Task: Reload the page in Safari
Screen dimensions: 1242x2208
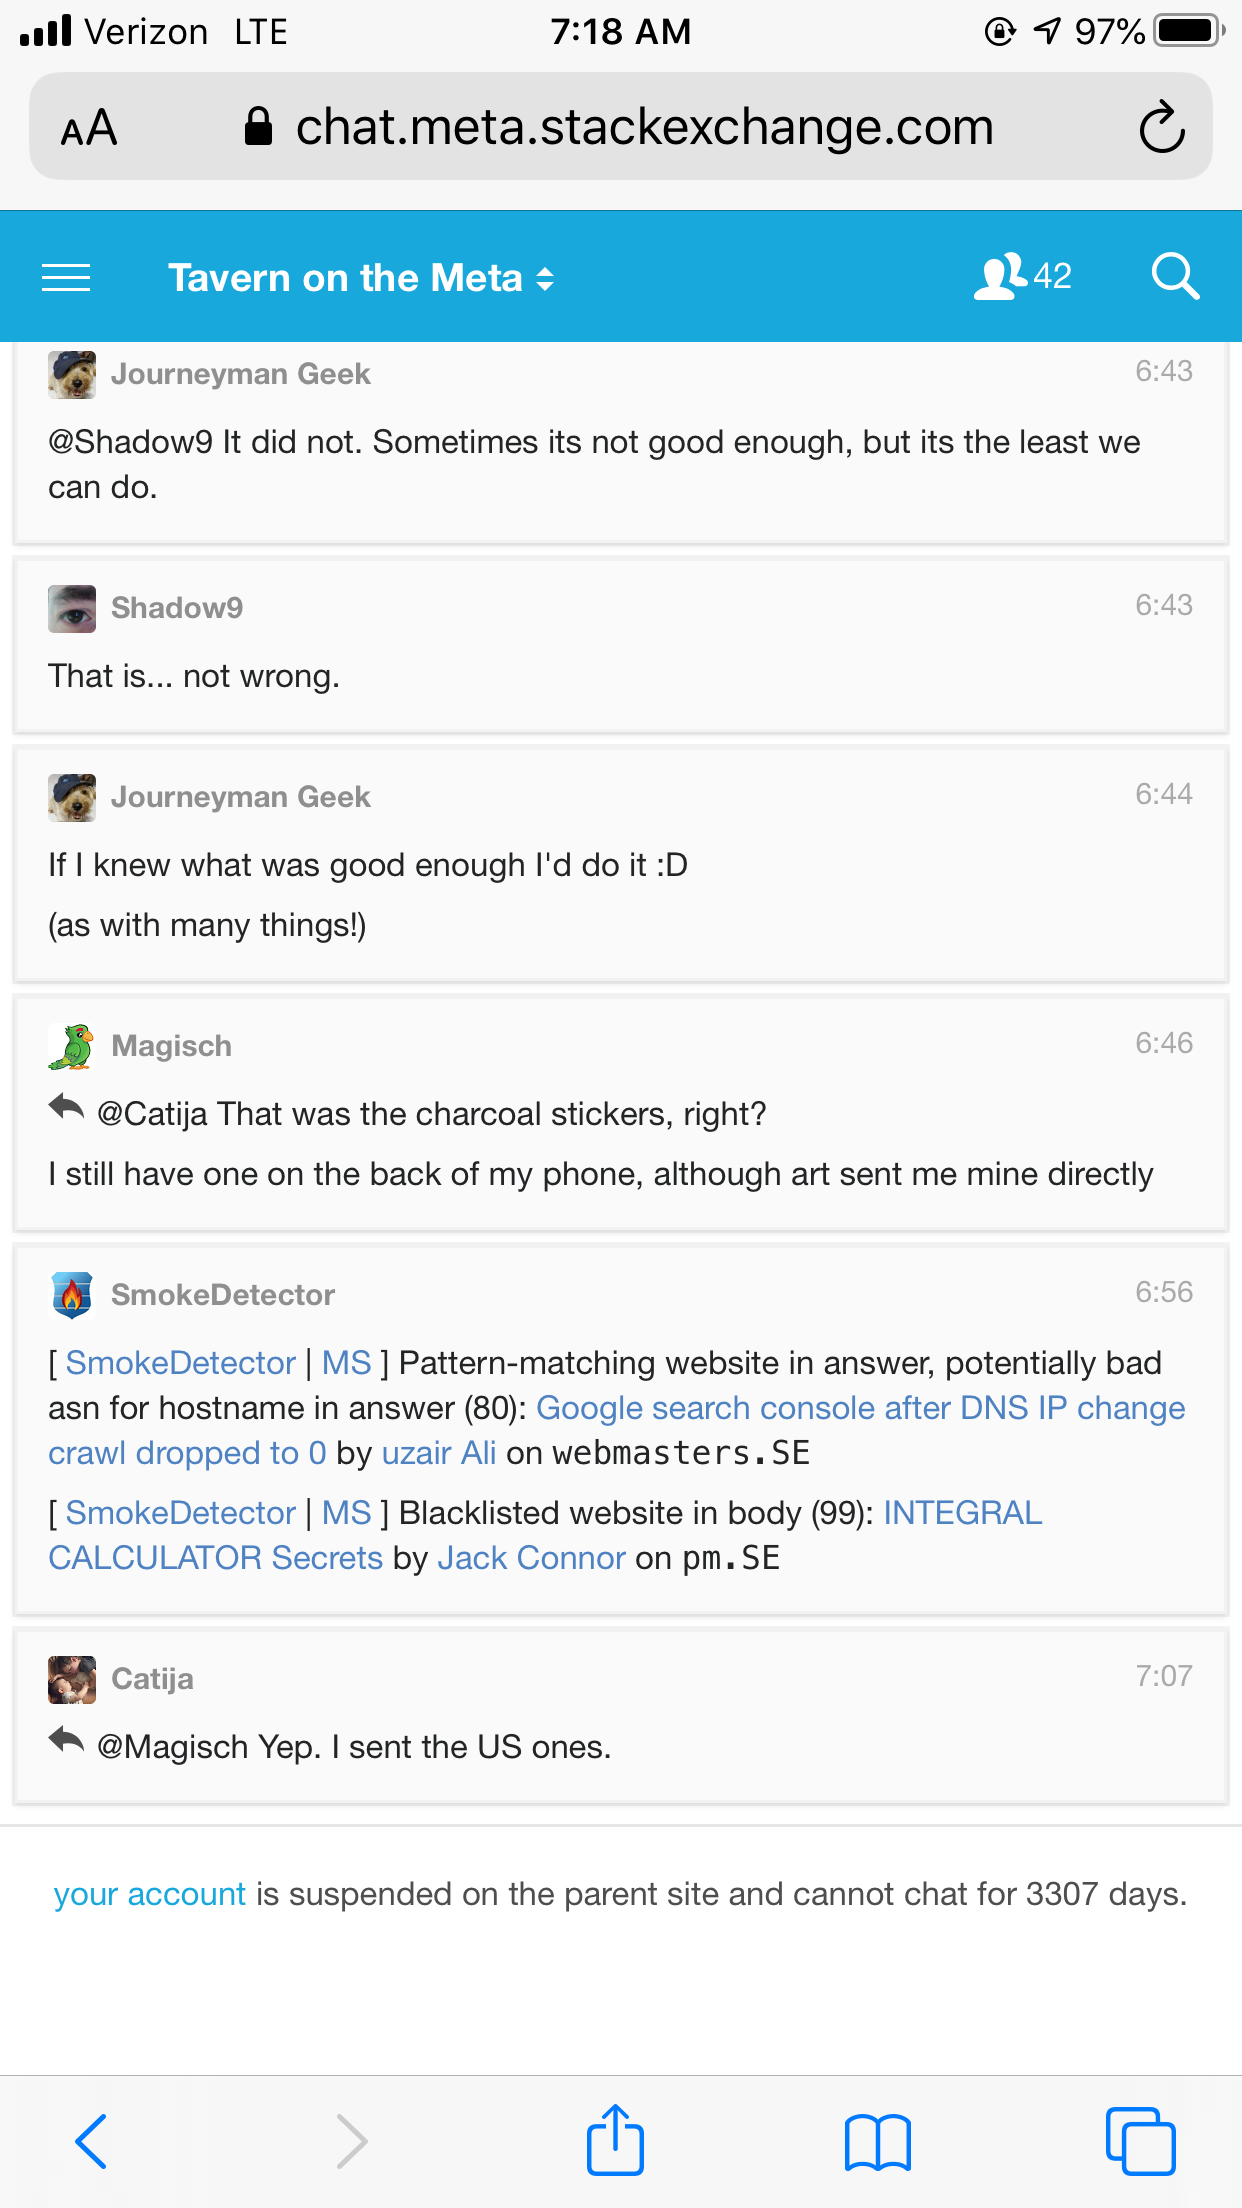Action: pyautogui.click(x=1161, y=128)
